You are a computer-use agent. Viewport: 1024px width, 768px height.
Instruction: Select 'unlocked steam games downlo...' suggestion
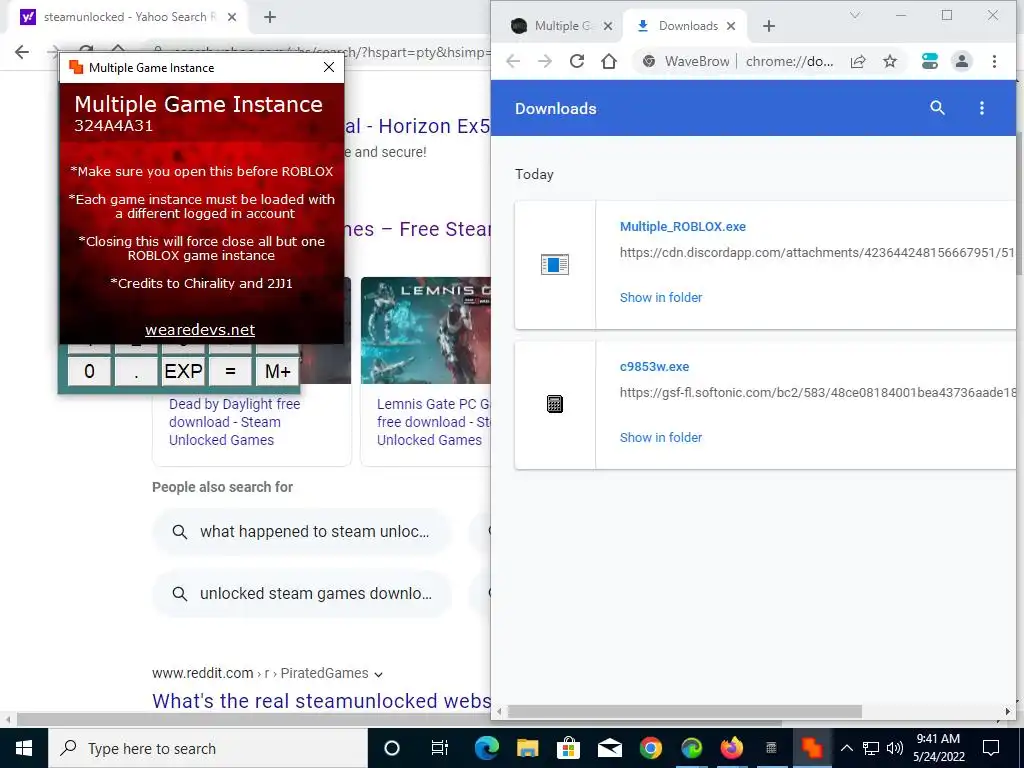[x=302, y=594]
